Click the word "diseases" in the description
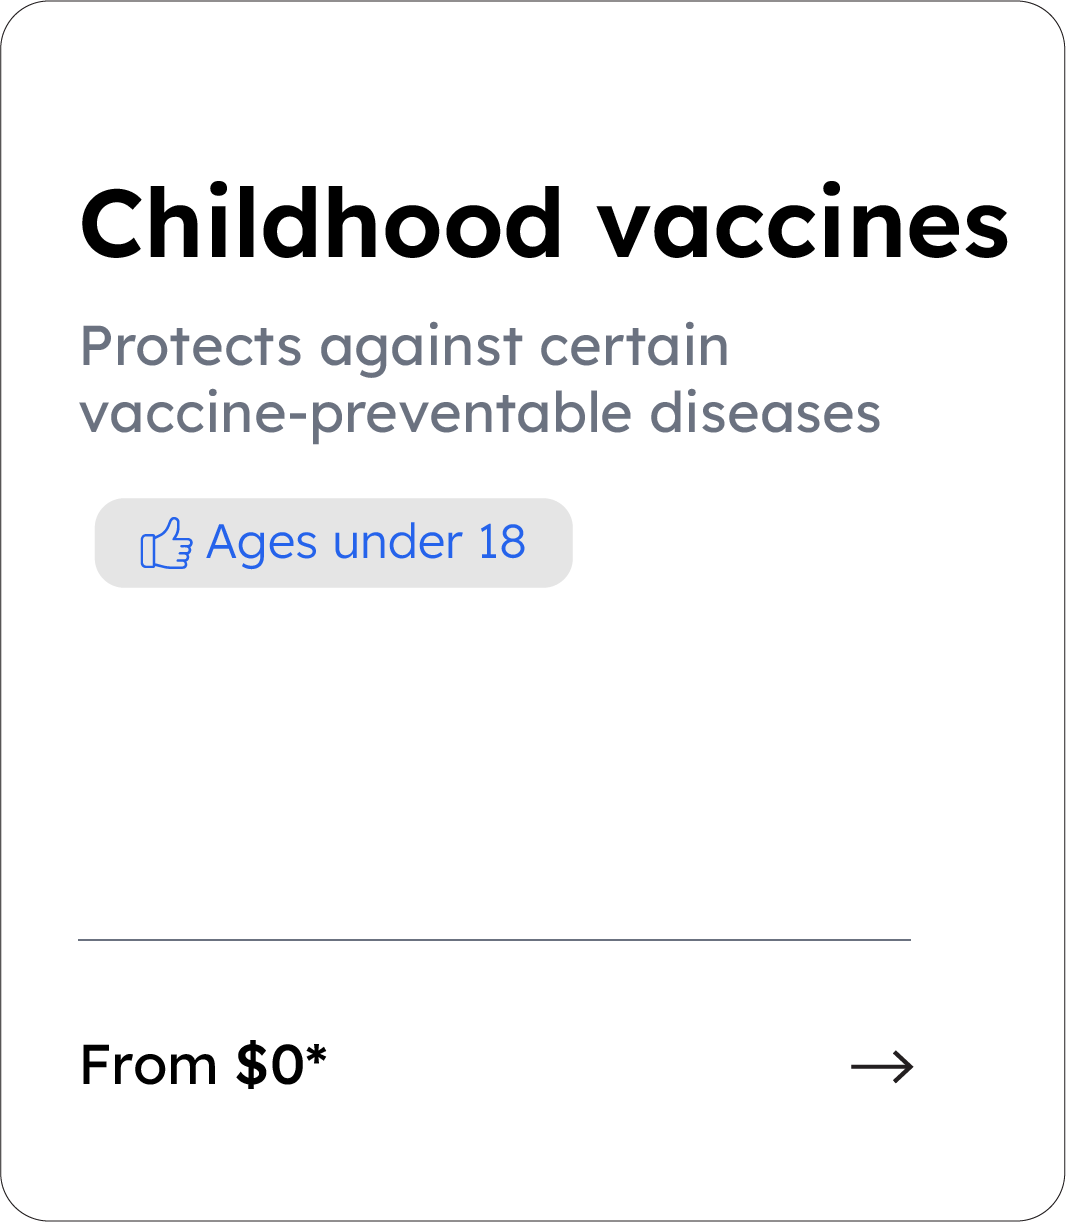The image size is (1066, 1222). pyautogui.click(x=765, y=413)
